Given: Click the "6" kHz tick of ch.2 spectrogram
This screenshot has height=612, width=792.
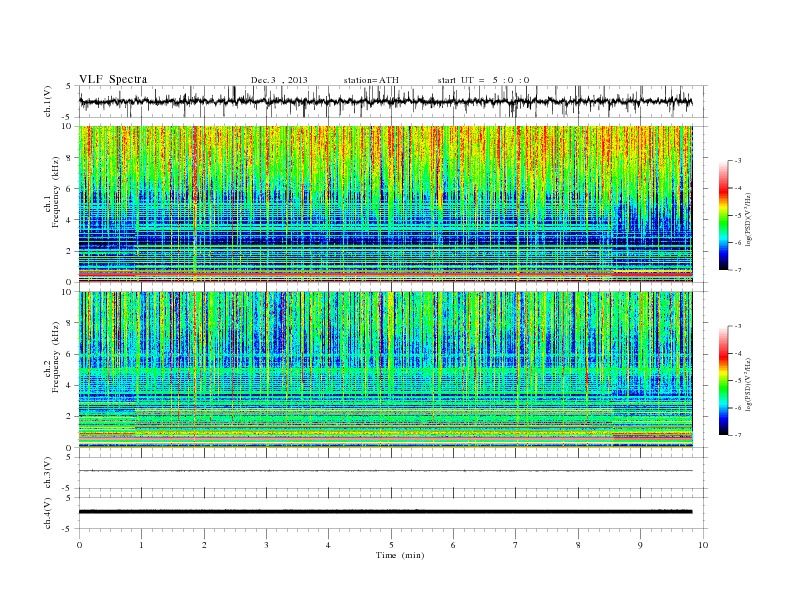Looking at the screenshot, I should click(x=70, y=354).
